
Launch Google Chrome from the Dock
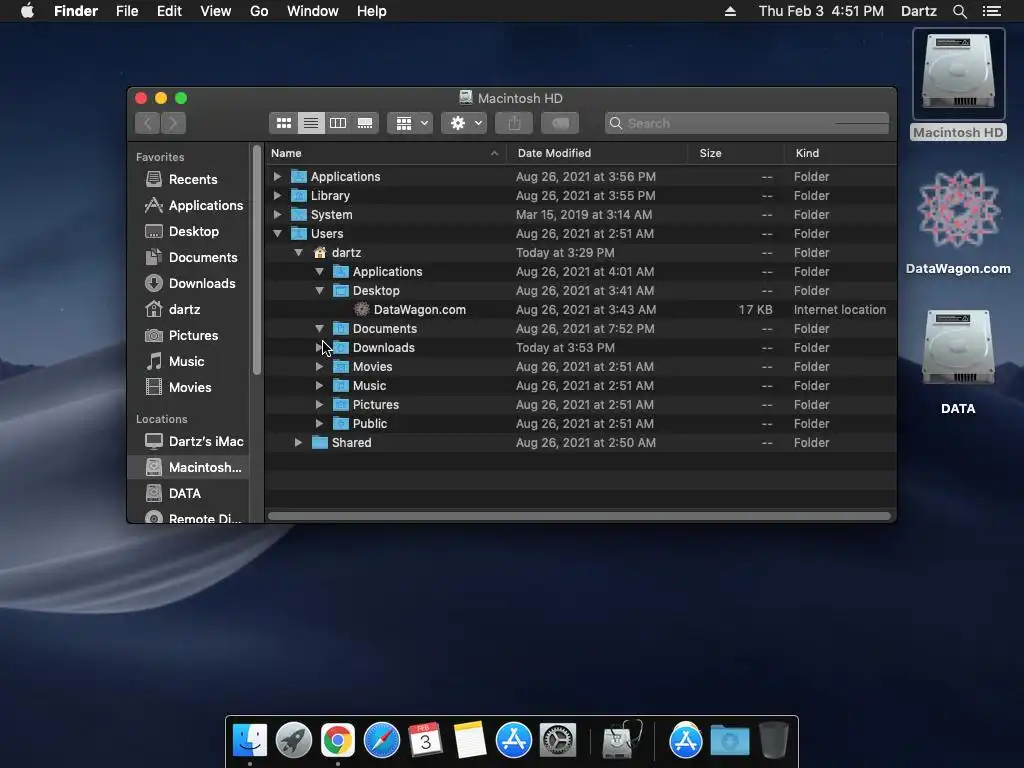tap(338, 741)
